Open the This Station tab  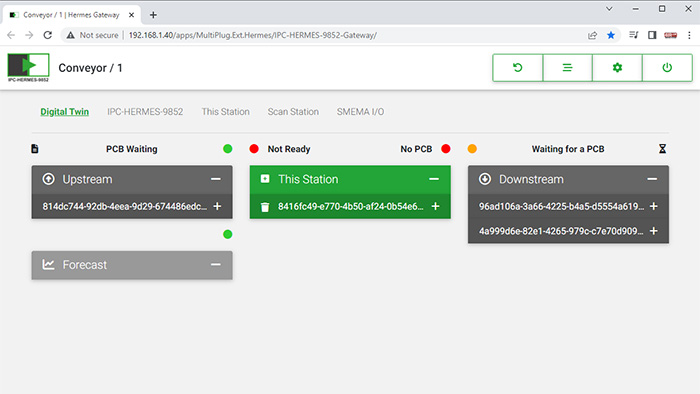coord(225,112)
